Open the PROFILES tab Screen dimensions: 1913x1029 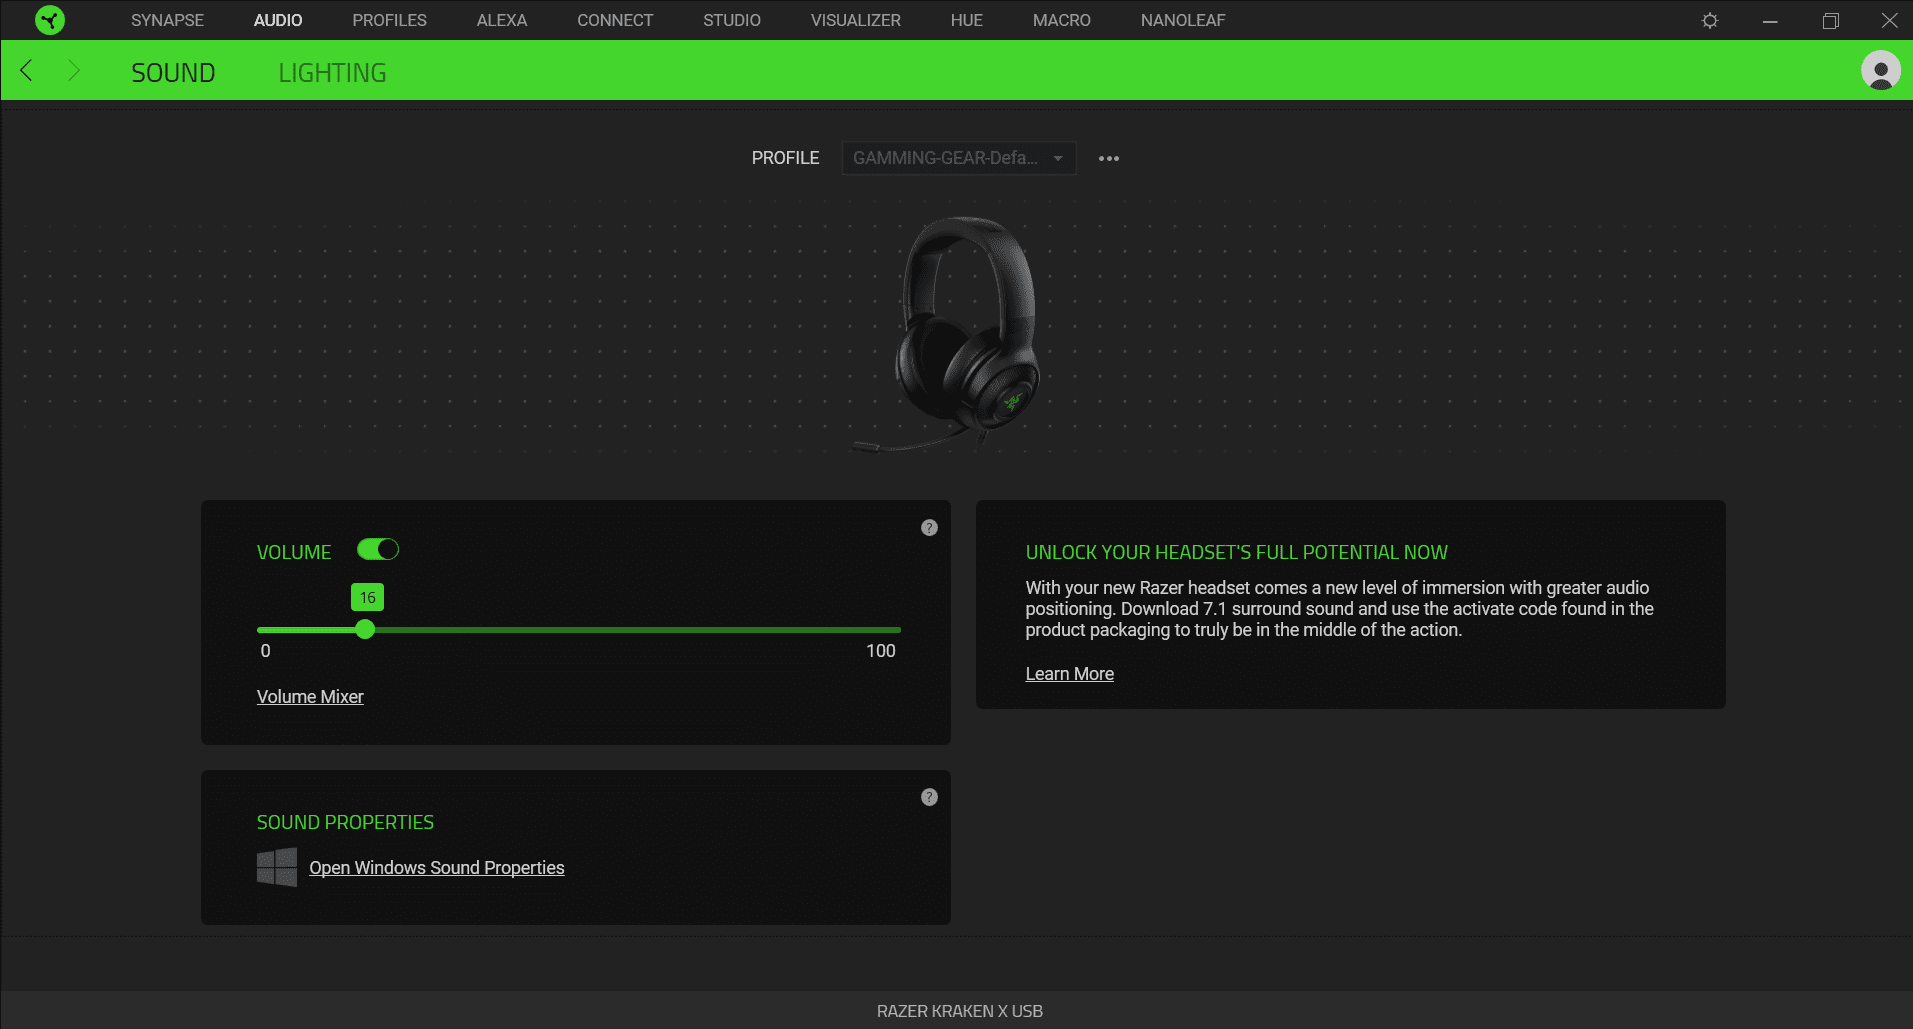(x=389, y=20)
